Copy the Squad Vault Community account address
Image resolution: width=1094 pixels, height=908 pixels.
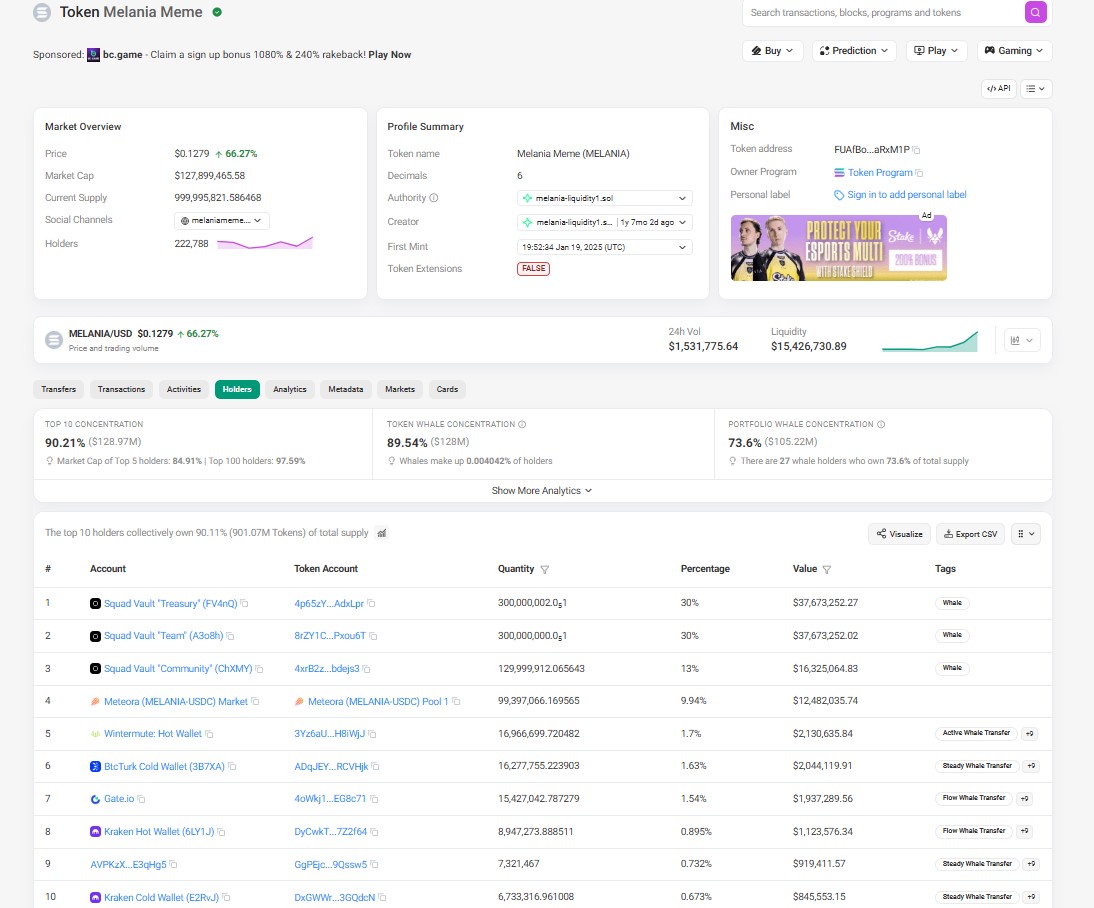tap(259, 669)
